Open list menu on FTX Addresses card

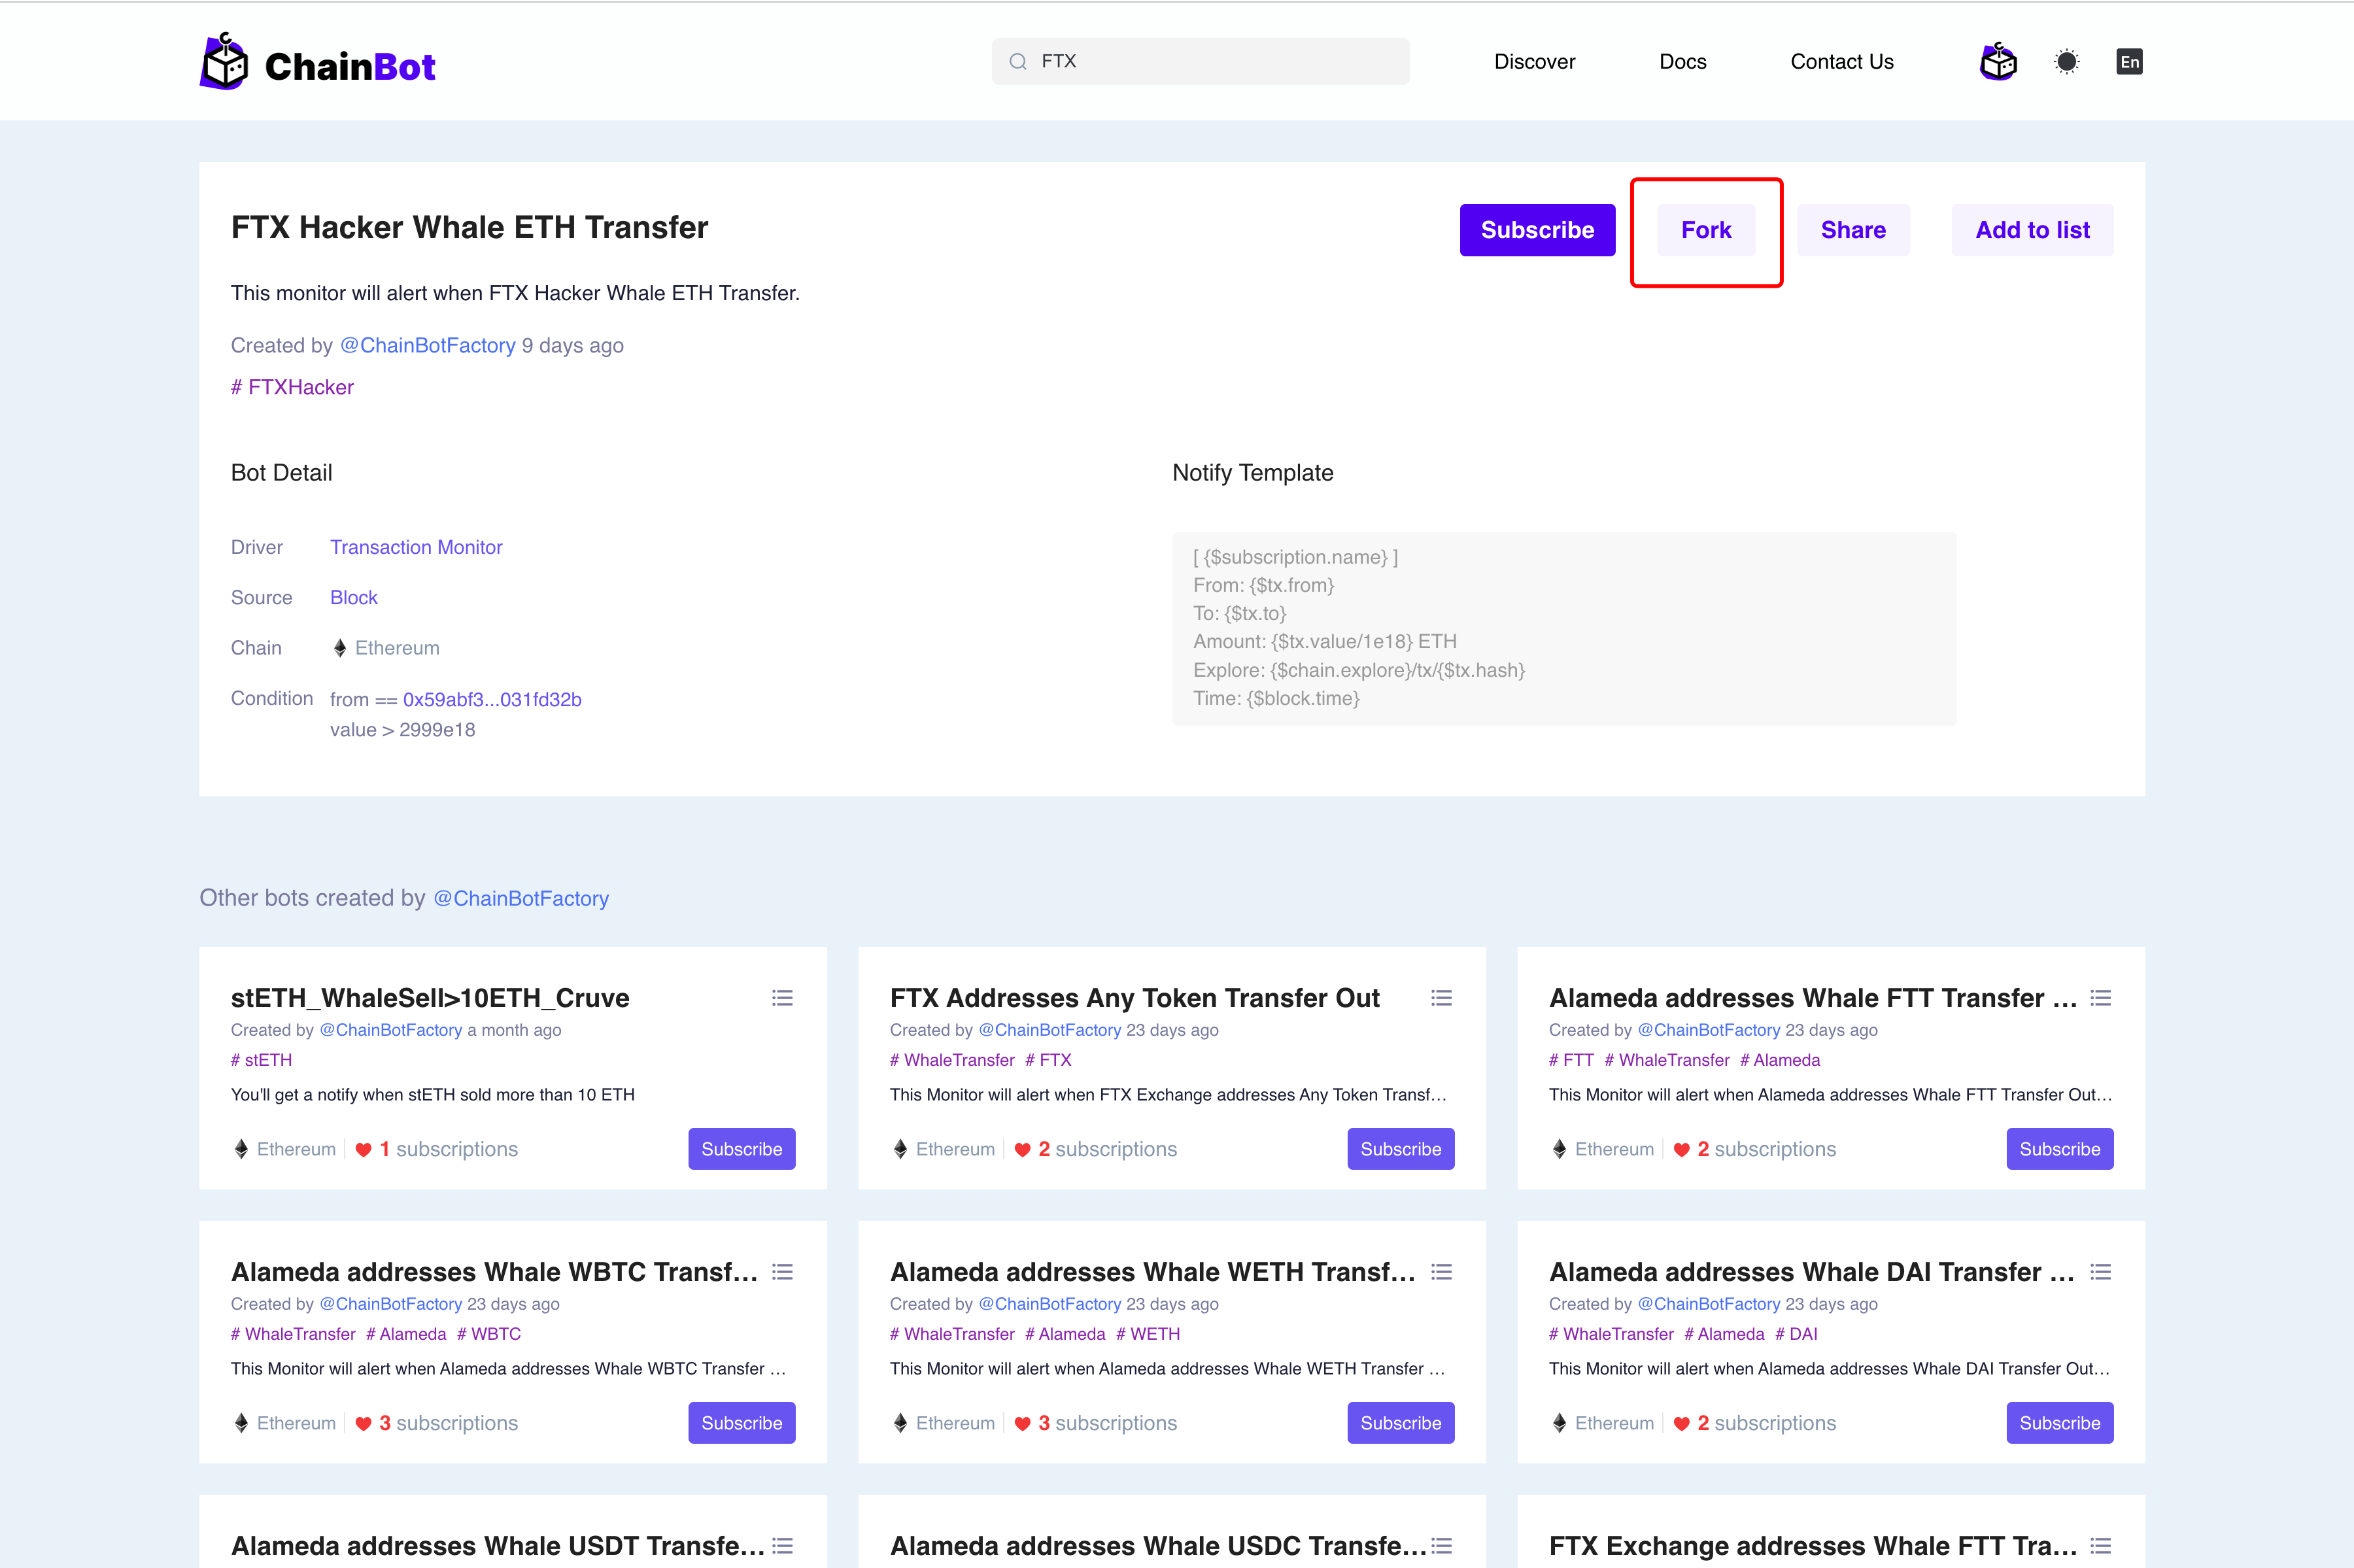(1441, 998)
